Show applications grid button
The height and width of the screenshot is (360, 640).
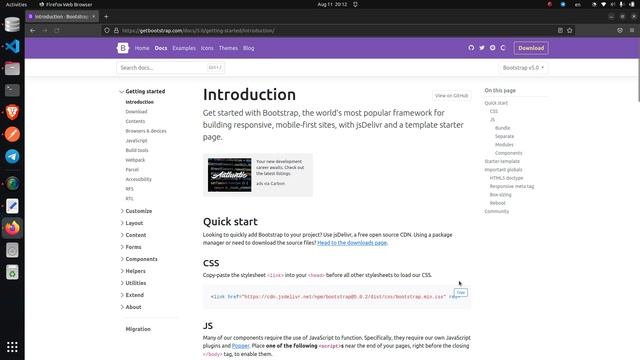tap(12, 347)
